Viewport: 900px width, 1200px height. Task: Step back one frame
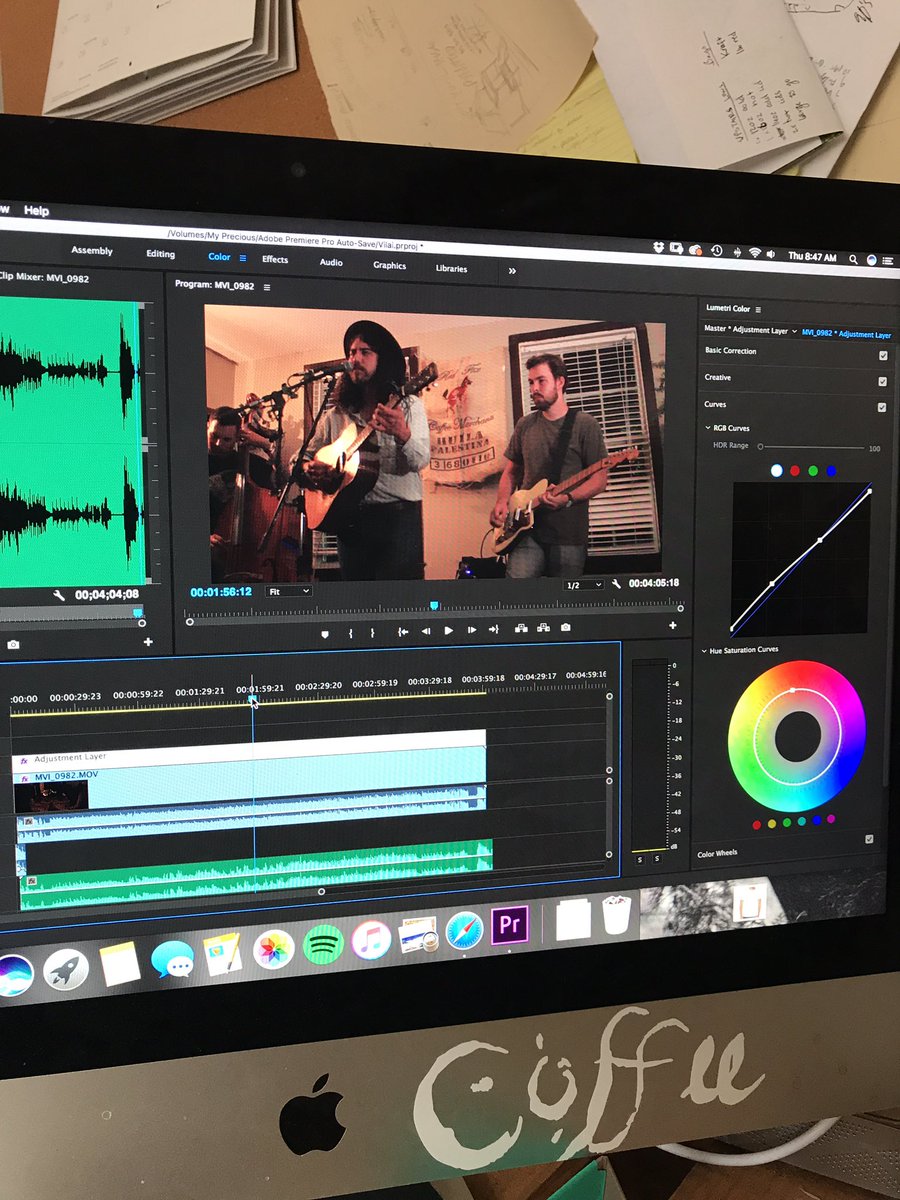(425, 631)
